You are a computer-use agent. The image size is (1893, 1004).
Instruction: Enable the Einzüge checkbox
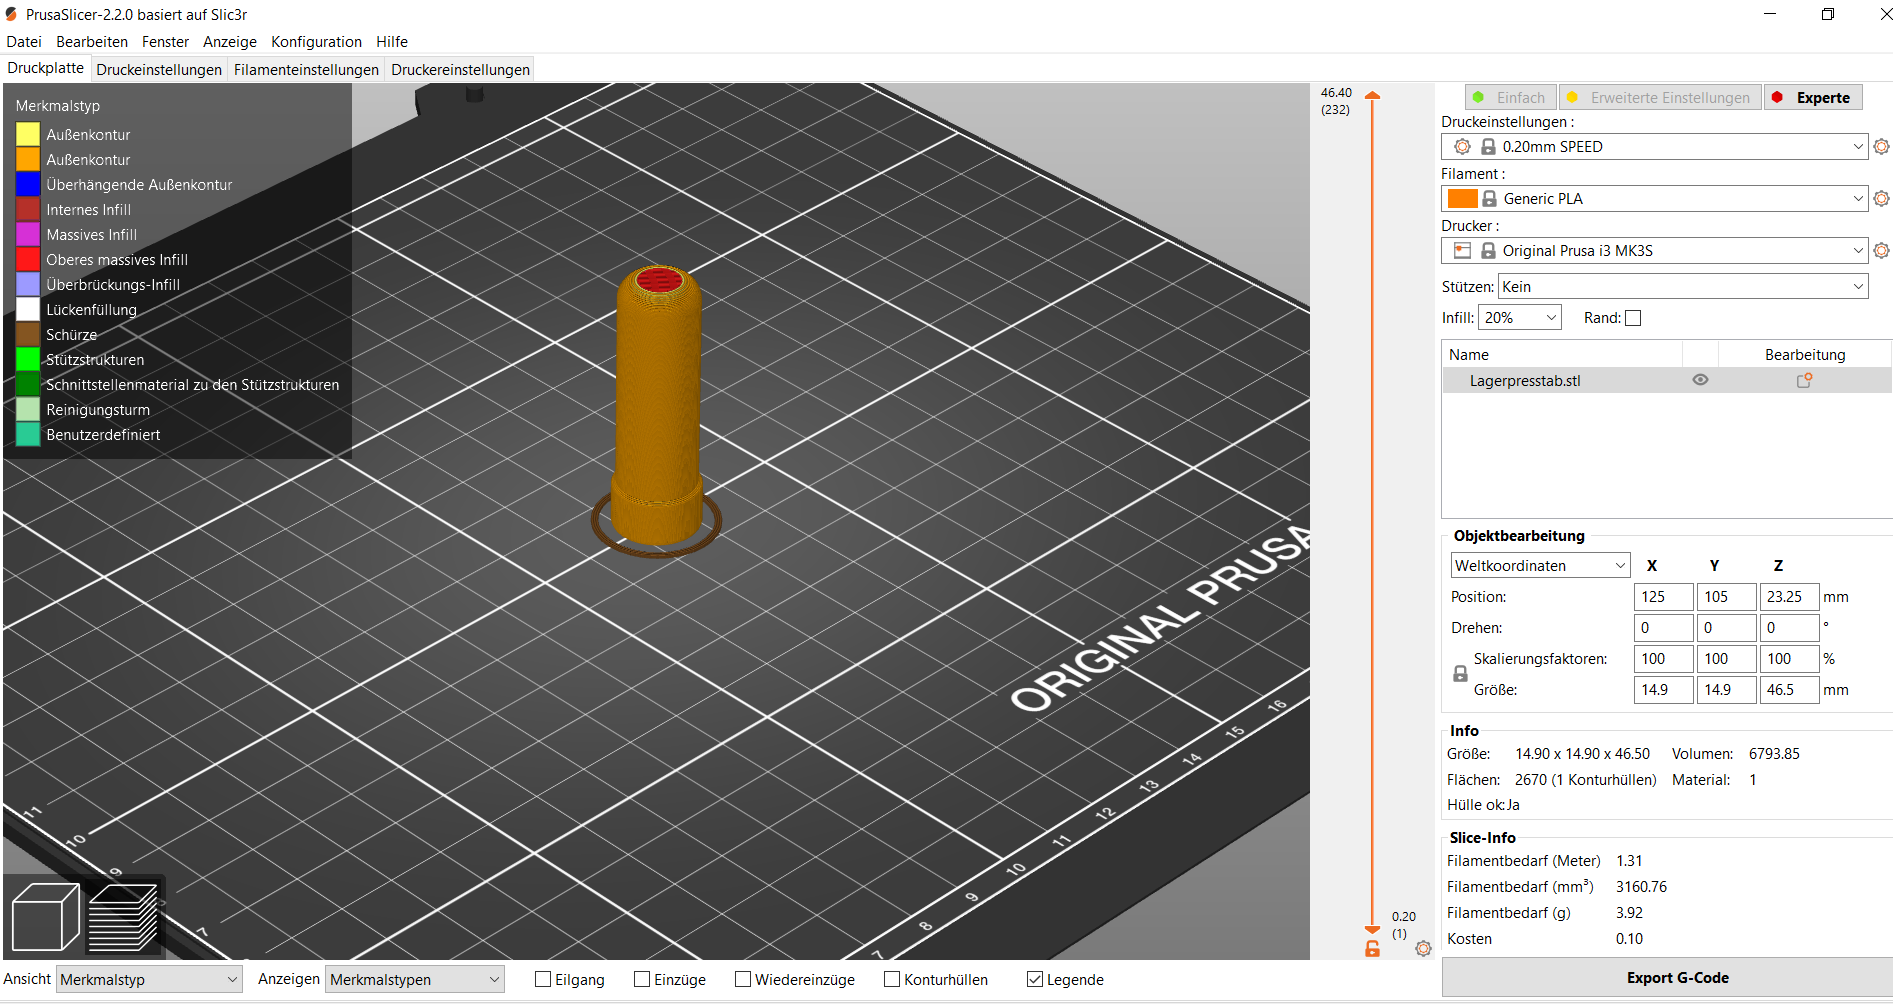coord(642,979)
